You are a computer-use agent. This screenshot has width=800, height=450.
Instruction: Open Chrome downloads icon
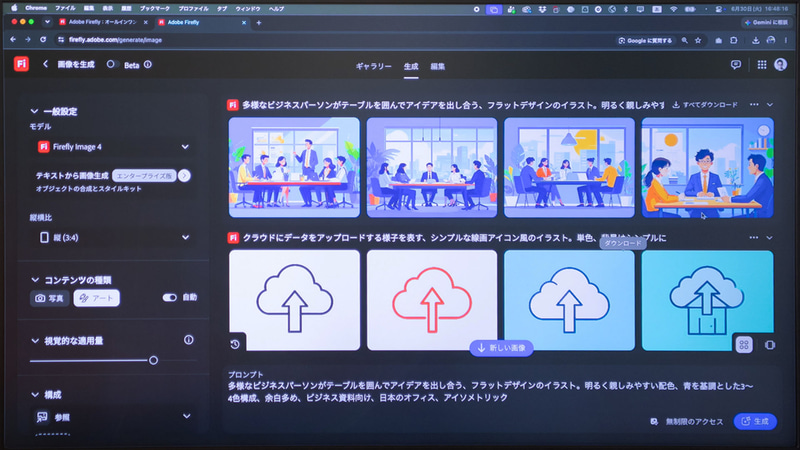[756, 40]
